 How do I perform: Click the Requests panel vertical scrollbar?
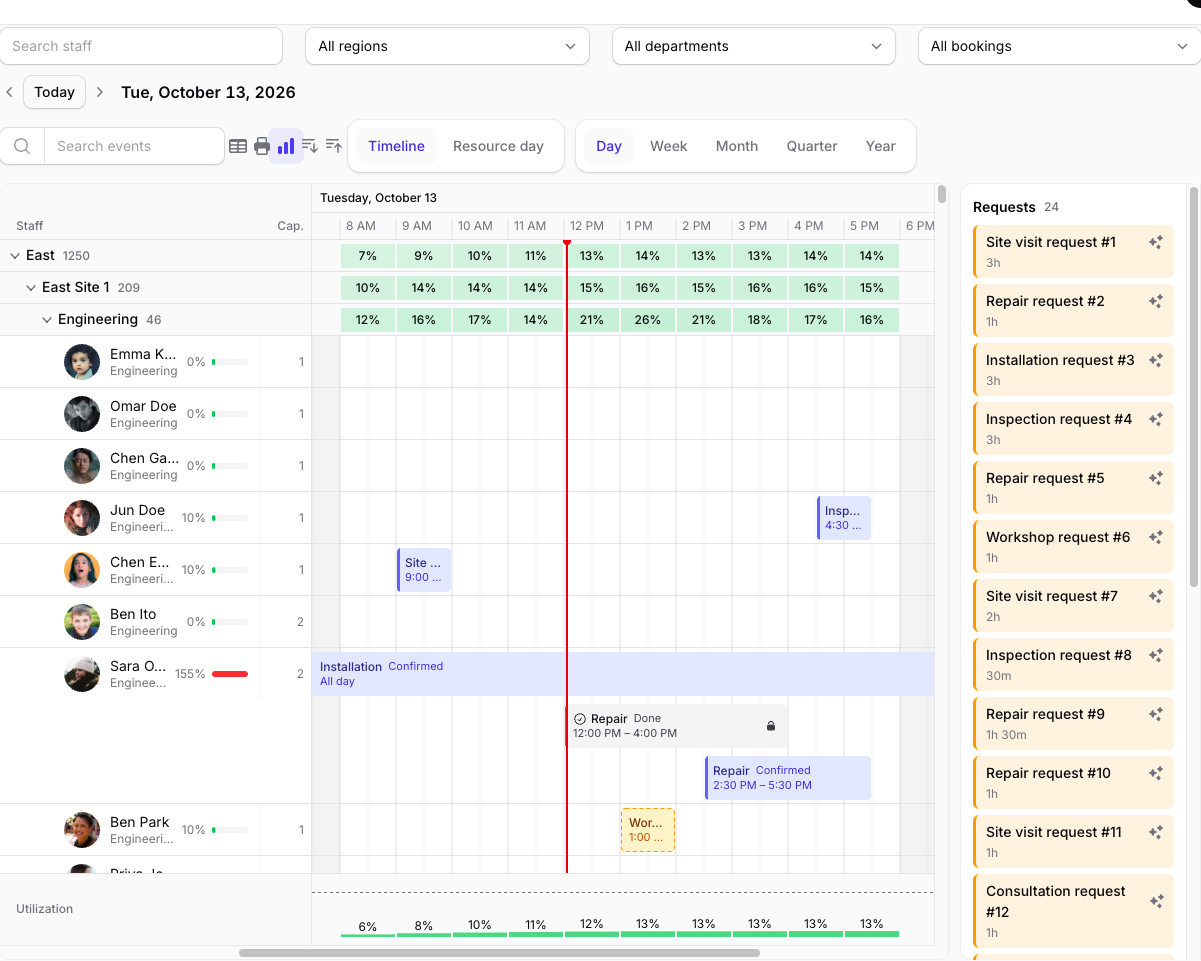pos(1193,386)
